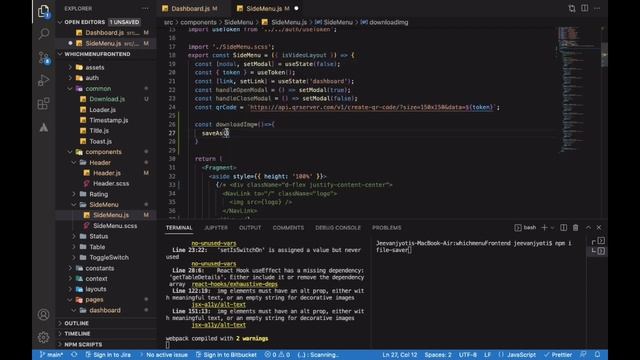Click the sync changes icon in status bar
This screenshot has height=360, width=640.
(x=74, y=354)
